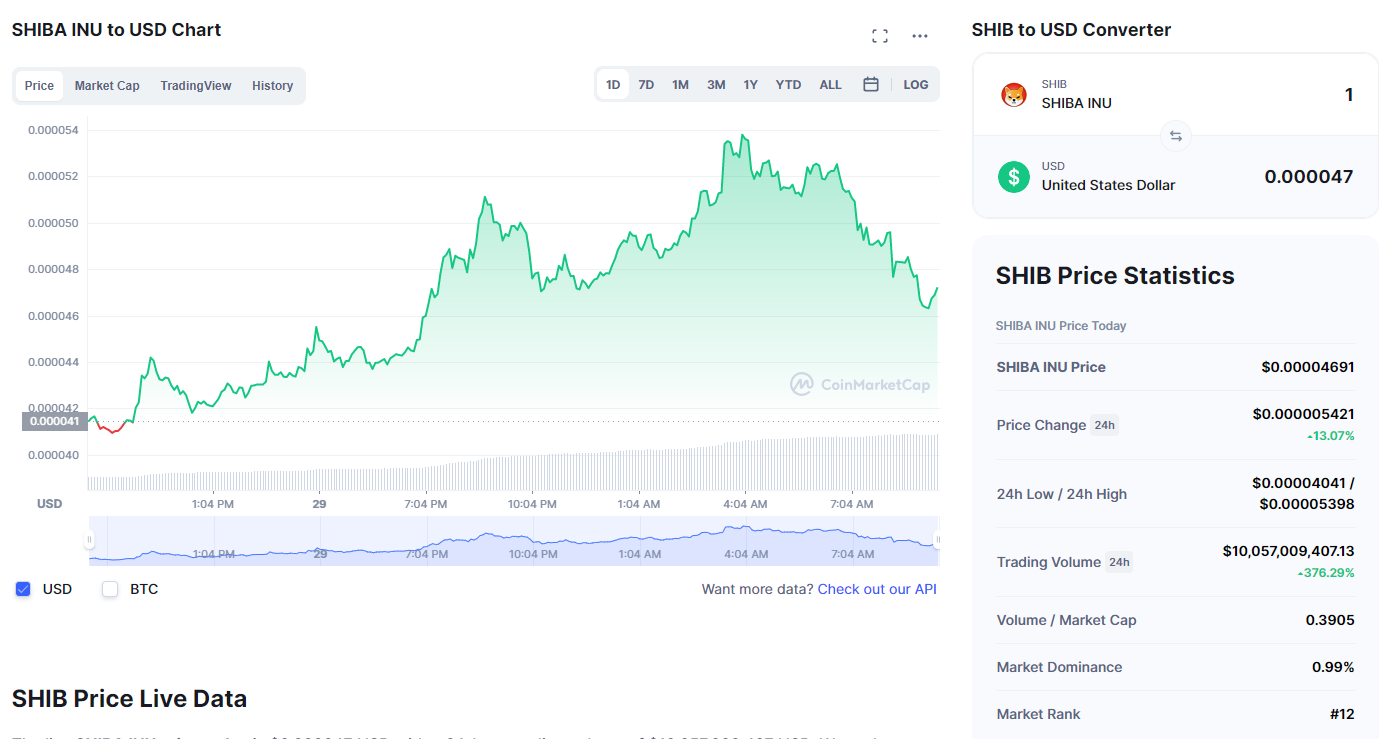The image size is (1379, 739).
Task: Set chart range to 1M
Action: (x=680, y=85)
